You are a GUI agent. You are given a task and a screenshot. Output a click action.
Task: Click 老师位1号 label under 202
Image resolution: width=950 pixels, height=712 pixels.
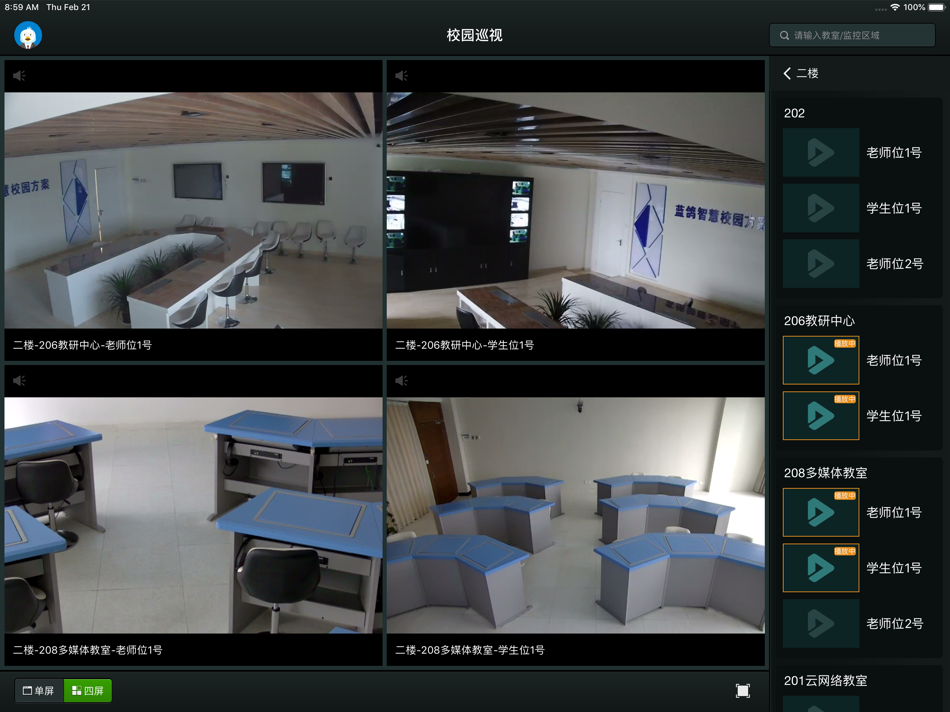point(894,153)
